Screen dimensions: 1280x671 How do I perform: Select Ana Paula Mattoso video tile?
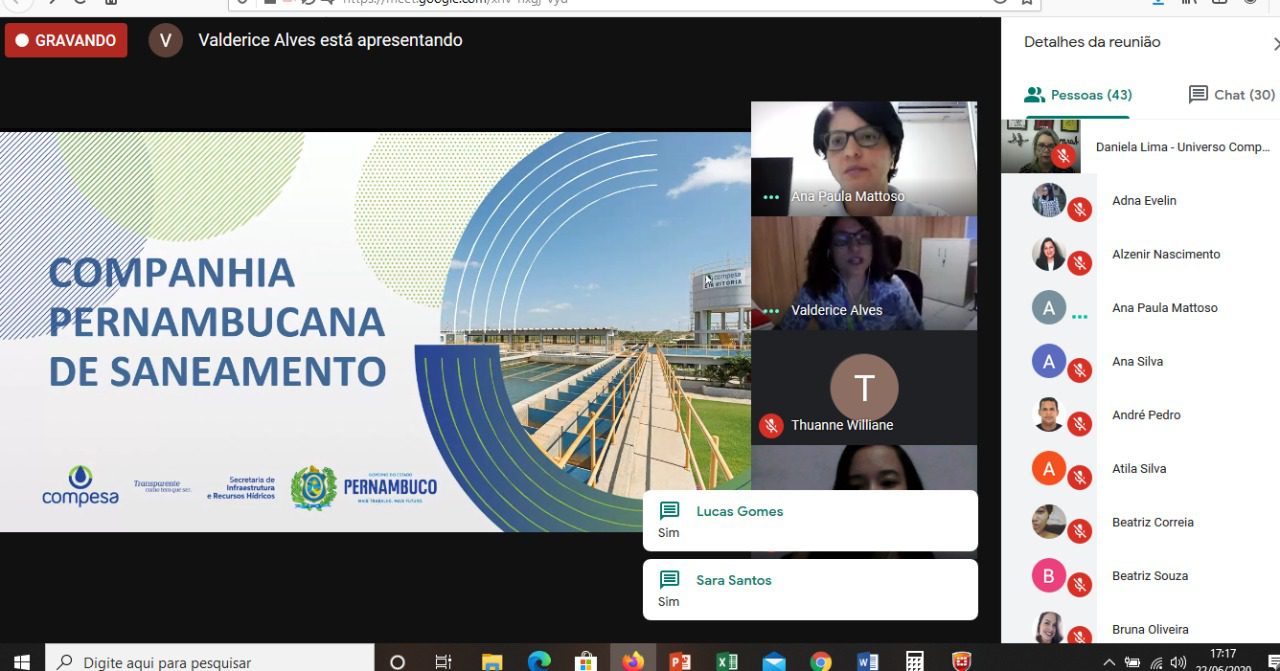(x=863, y=158)
